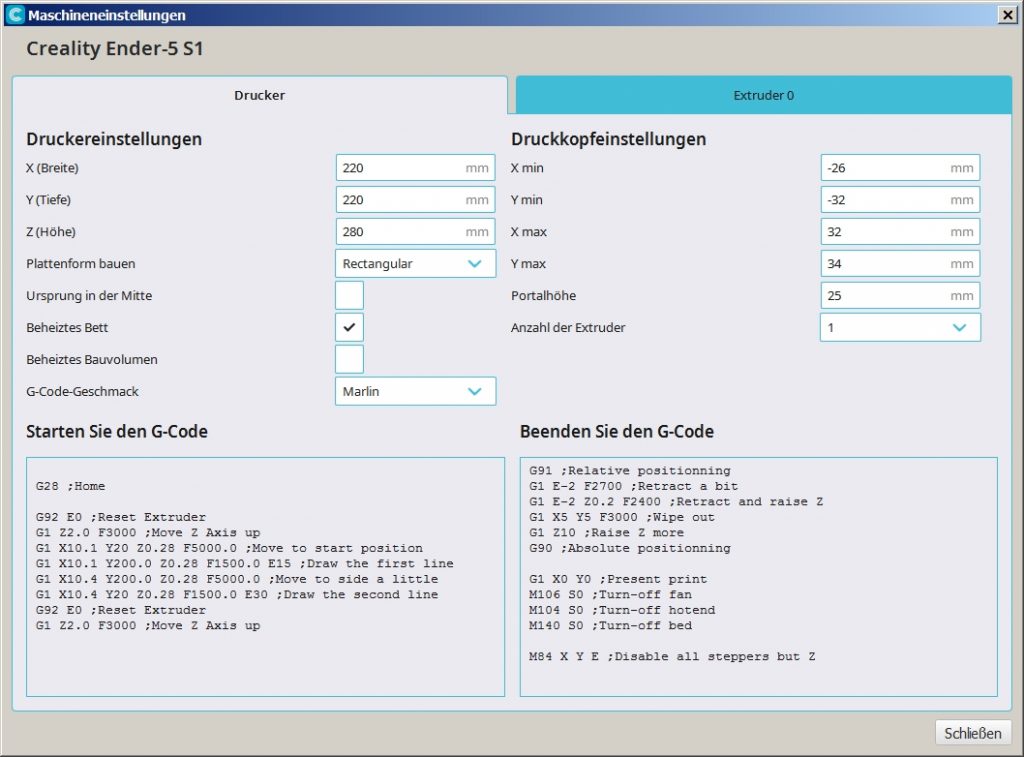Click the 'Beheiztes Bauvolumen' label
This screenshot has height=757, width=1024.
[x=91, y=359]
